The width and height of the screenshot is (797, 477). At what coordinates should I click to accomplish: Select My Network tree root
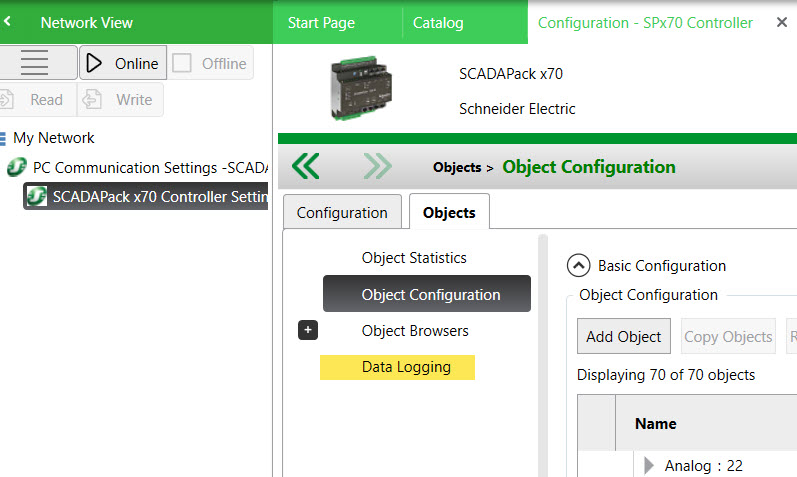click(x=53, y=138)
